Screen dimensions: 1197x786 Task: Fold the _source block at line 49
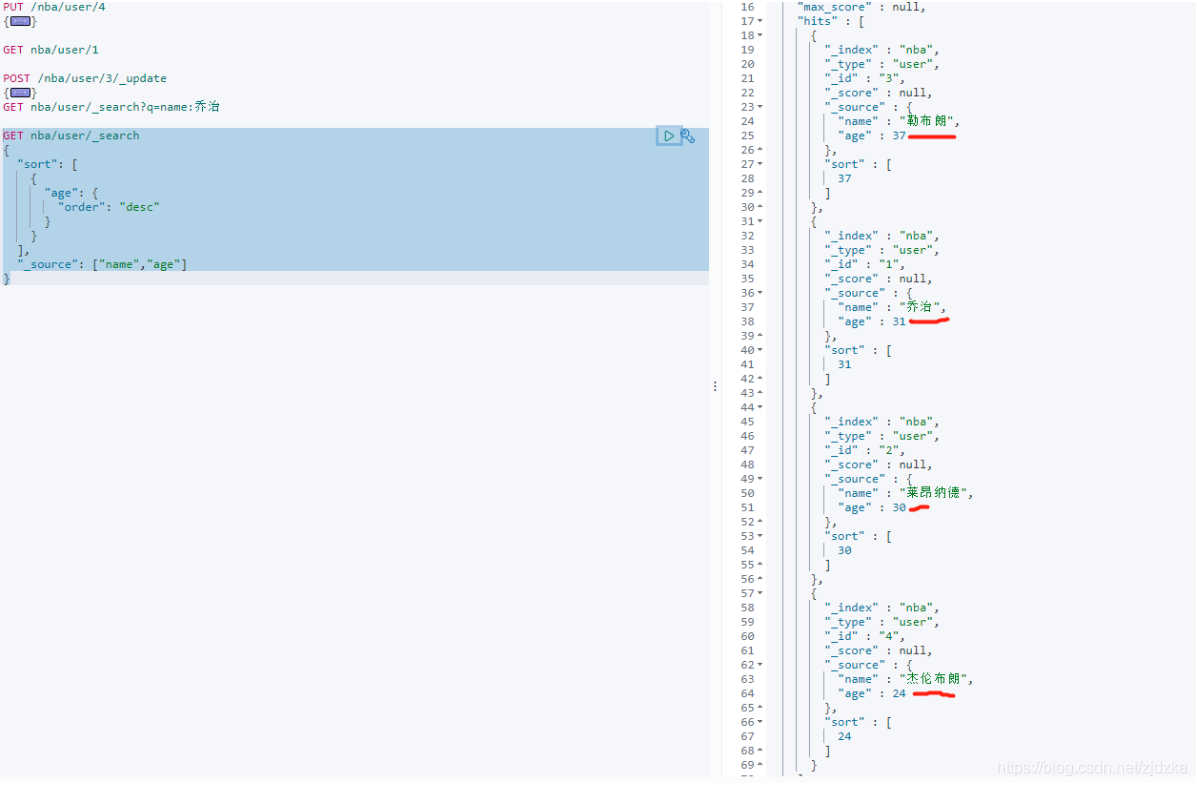coord(760,479)
